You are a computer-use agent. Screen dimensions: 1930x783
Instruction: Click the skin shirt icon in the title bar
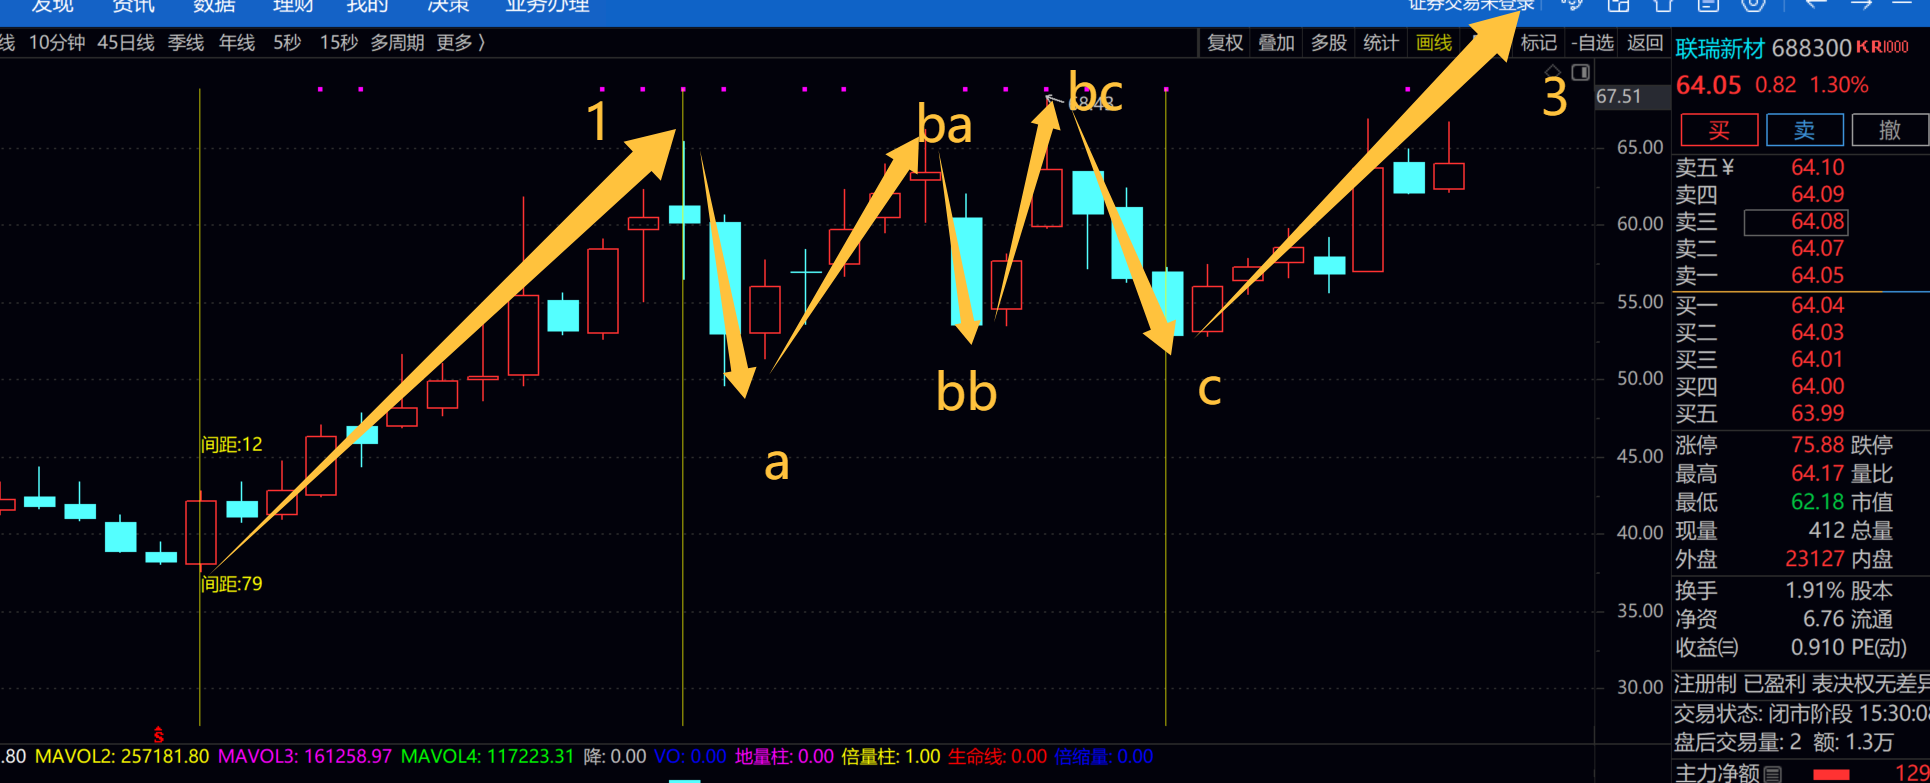click(1664, 5)
